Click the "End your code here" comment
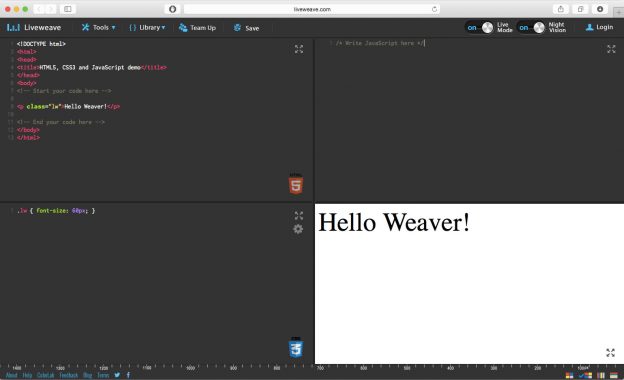 tap(61, 122)
